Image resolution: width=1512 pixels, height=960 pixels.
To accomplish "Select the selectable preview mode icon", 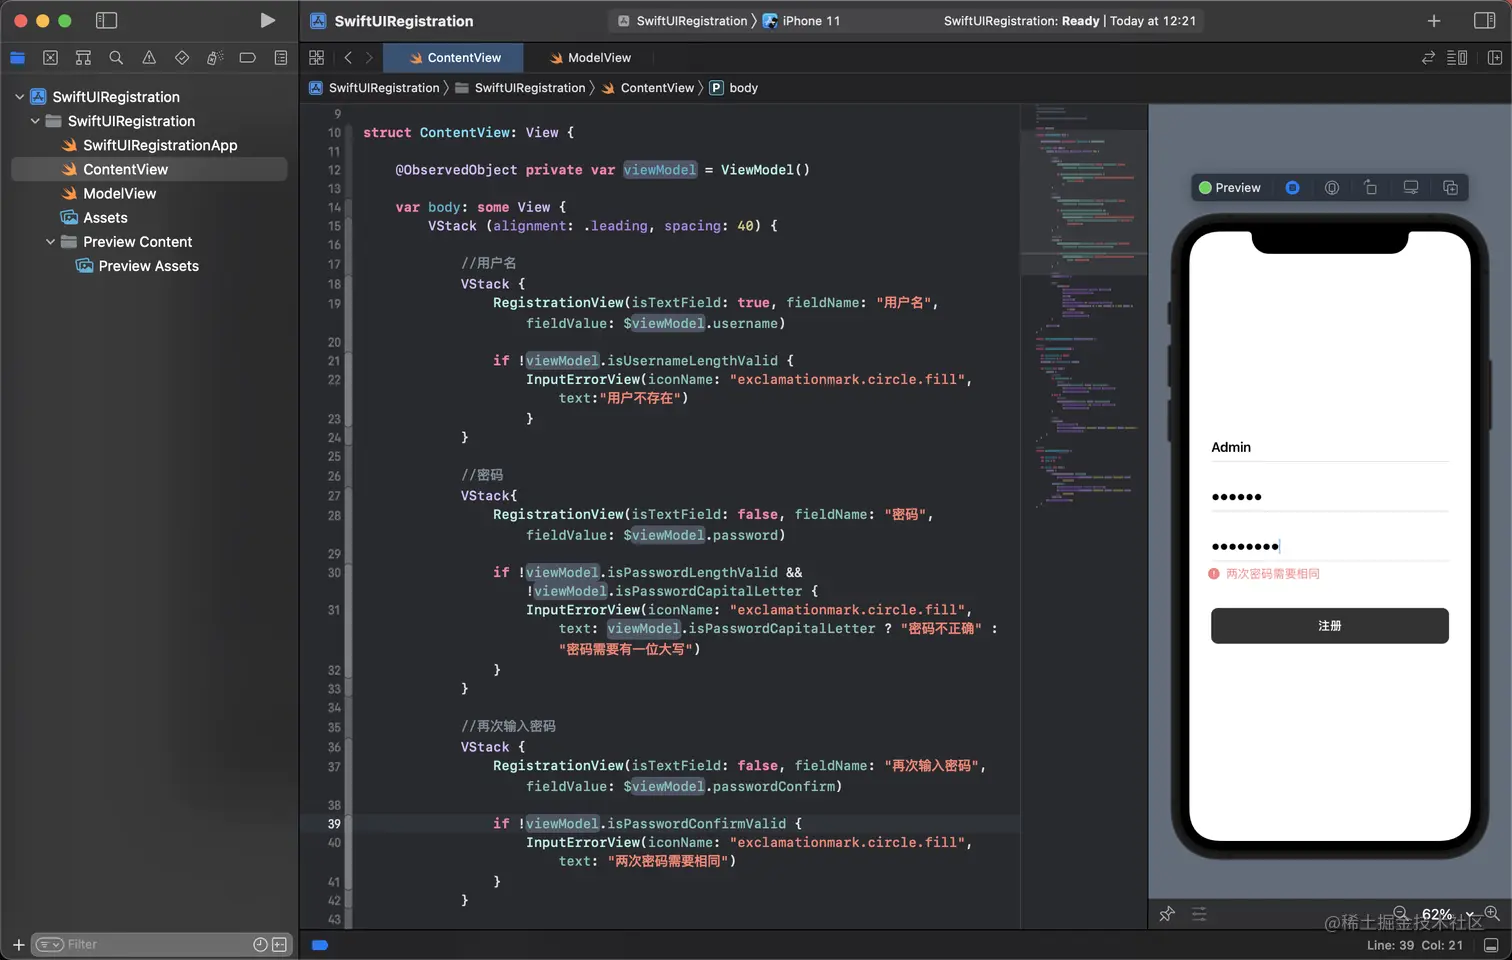I will pyautogui.click(x=1292, y=188).
